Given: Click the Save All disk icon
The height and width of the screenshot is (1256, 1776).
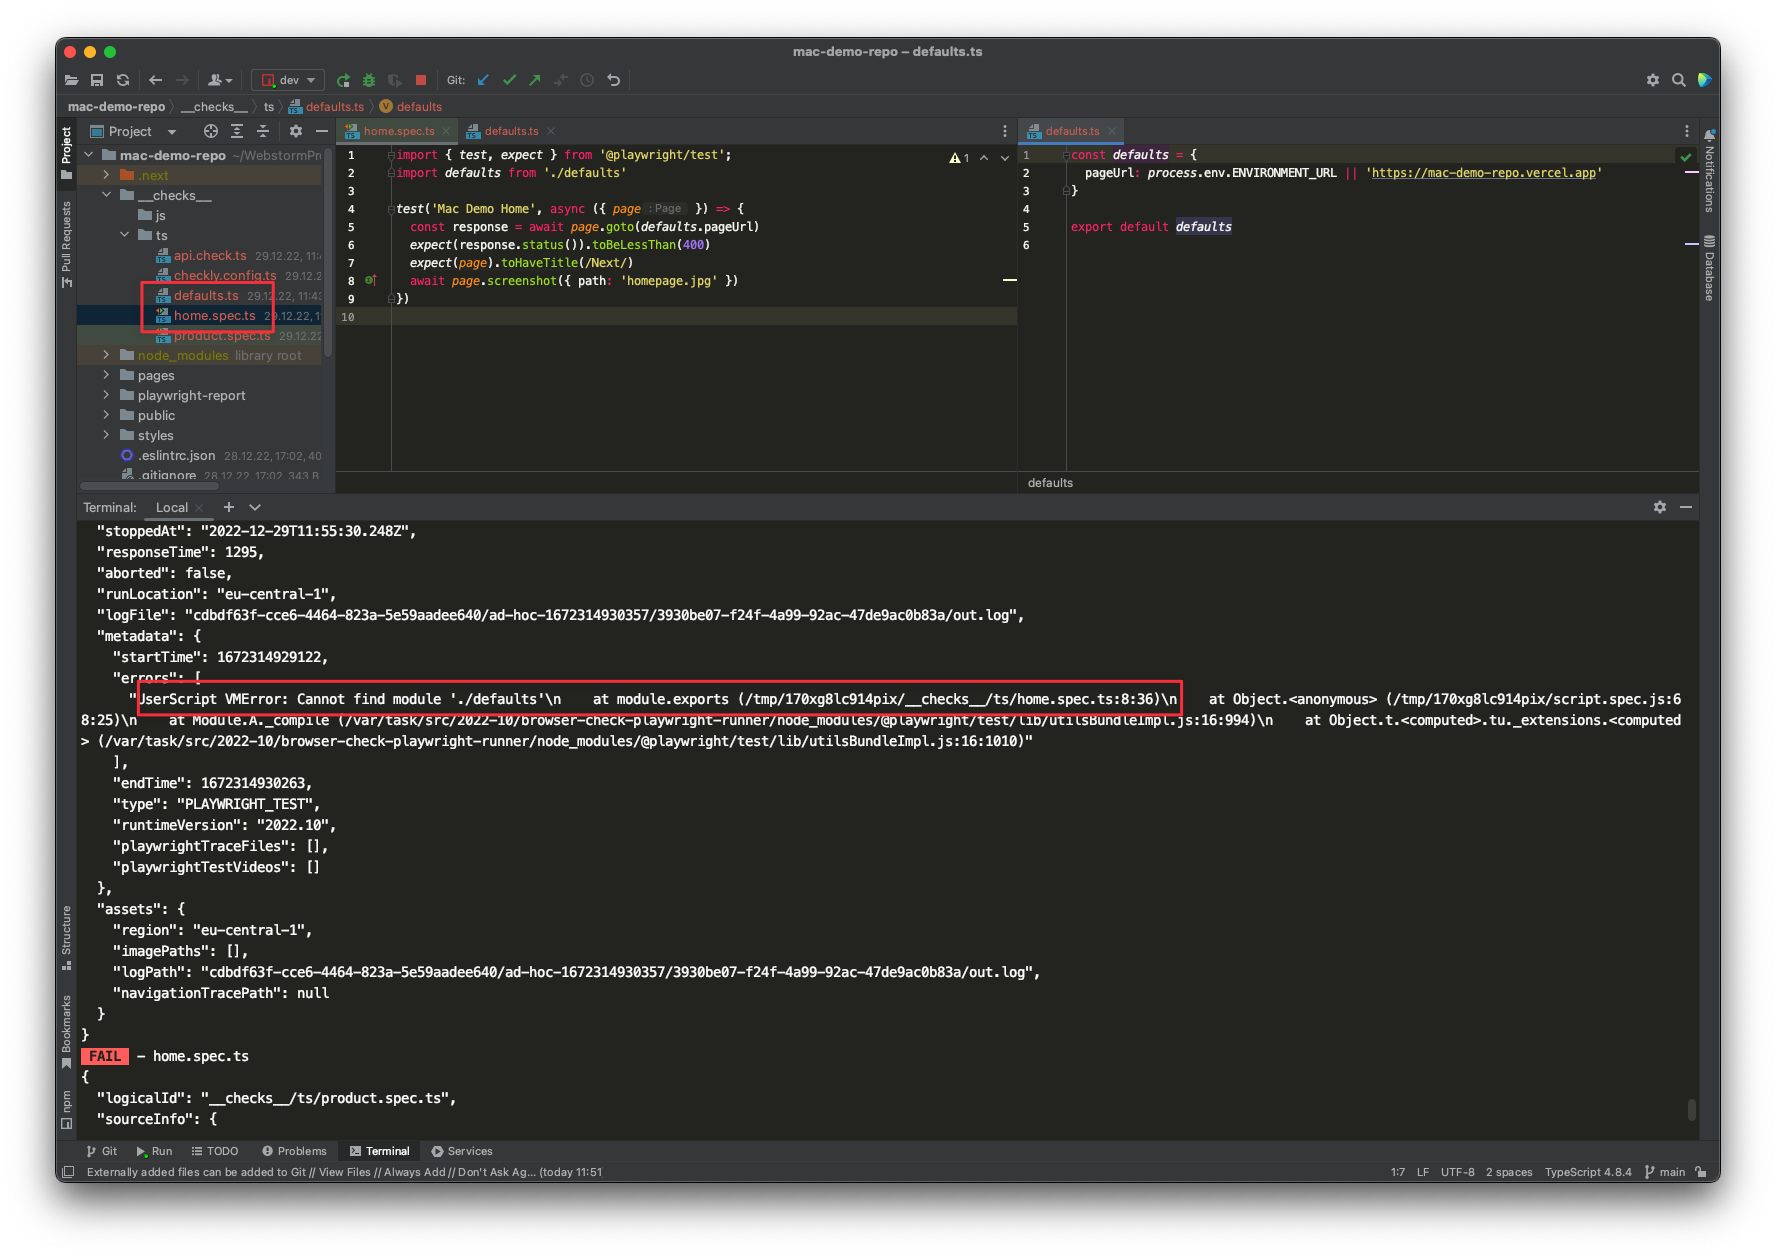Looking at the screenshot, I should [97, 80].
